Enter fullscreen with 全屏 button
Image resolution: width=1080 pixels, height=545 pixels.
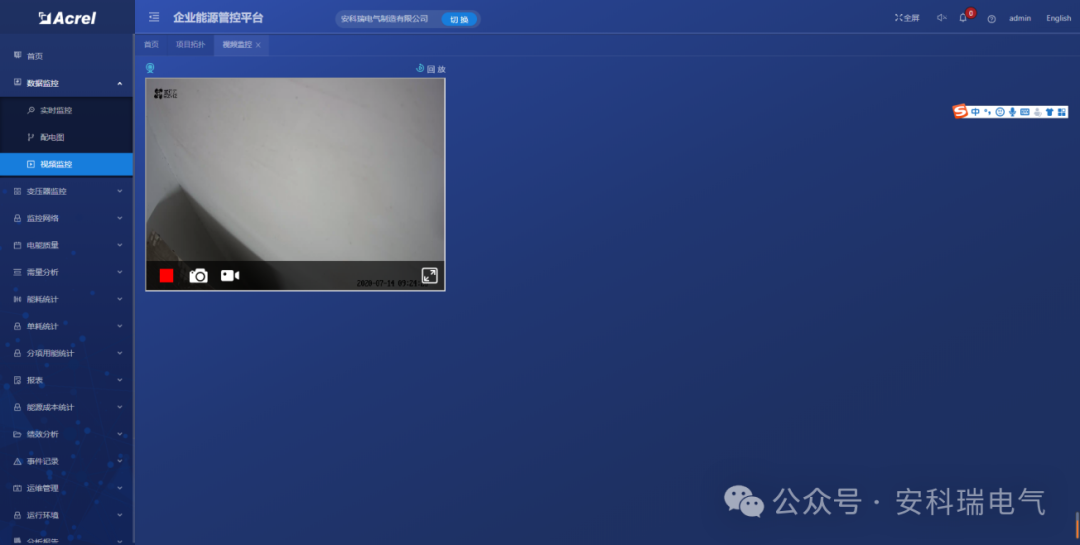tap(907, 18)
